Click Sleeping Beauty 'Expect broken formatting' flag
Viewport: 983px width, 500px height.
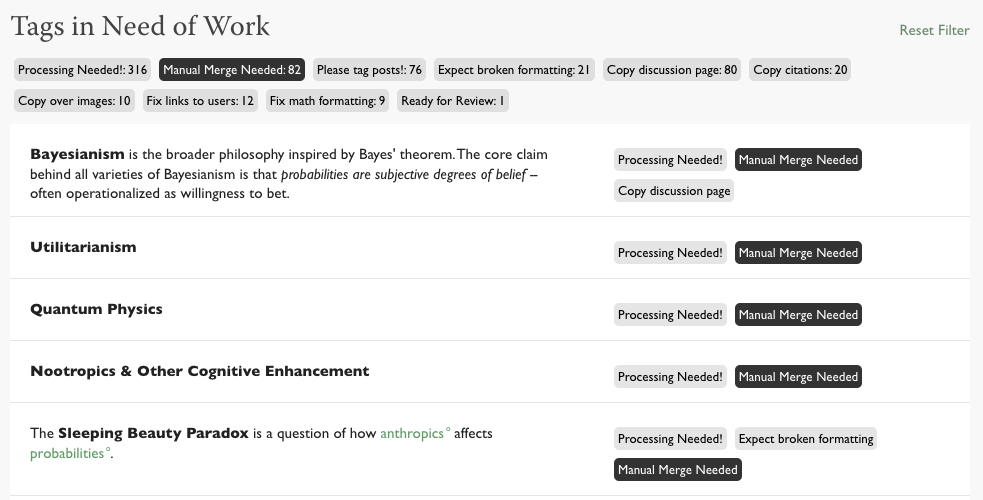[806, 439]
